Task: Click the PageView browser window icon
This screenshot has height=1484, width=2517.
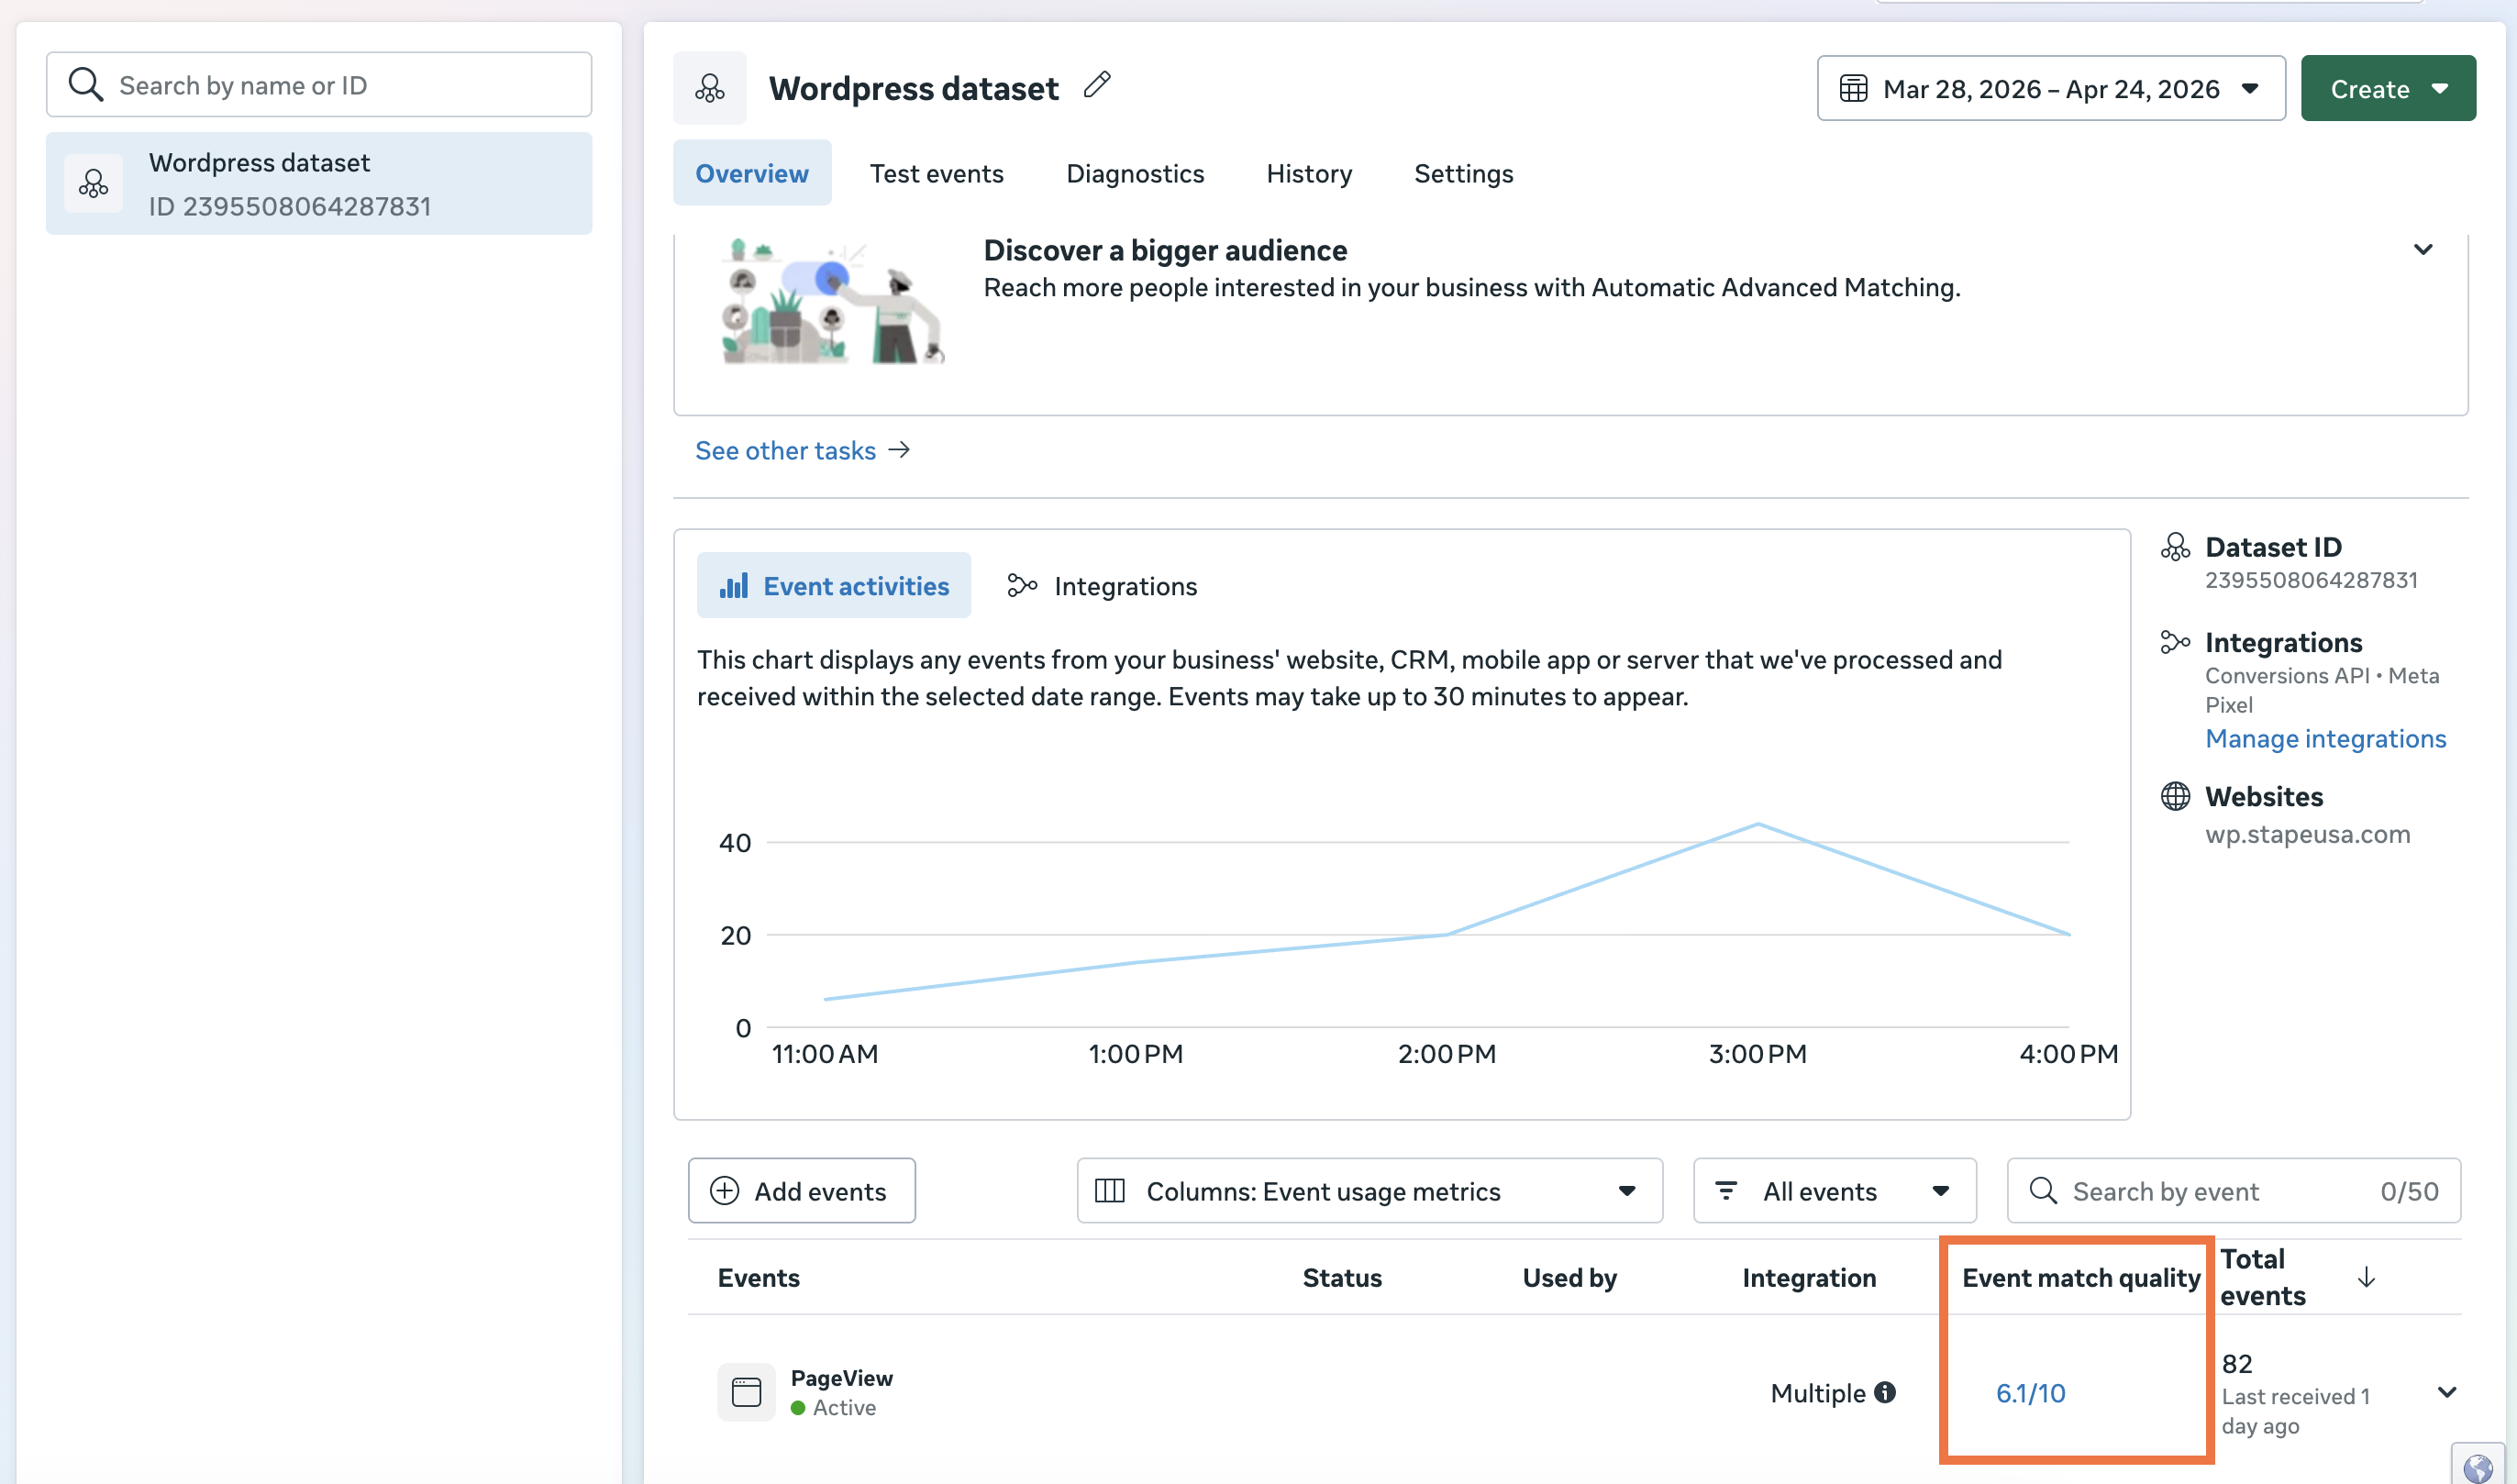Action: click(746, 1392)
